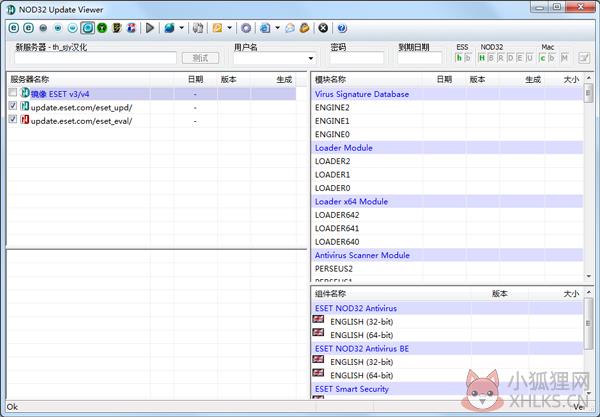Click the speech bubble toolbar icon

point(290,28)
